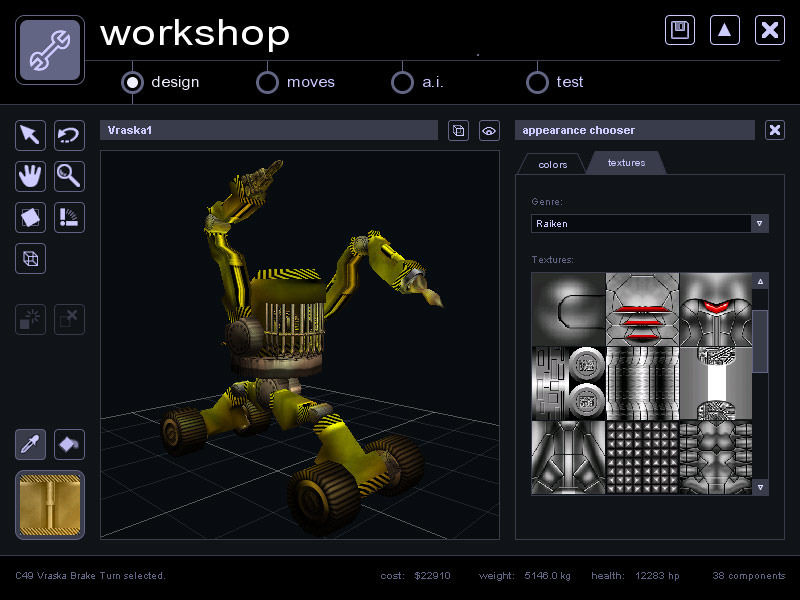Click the save disk icon
The height and width of the screenshot is (600, 800).
[680, 29]
